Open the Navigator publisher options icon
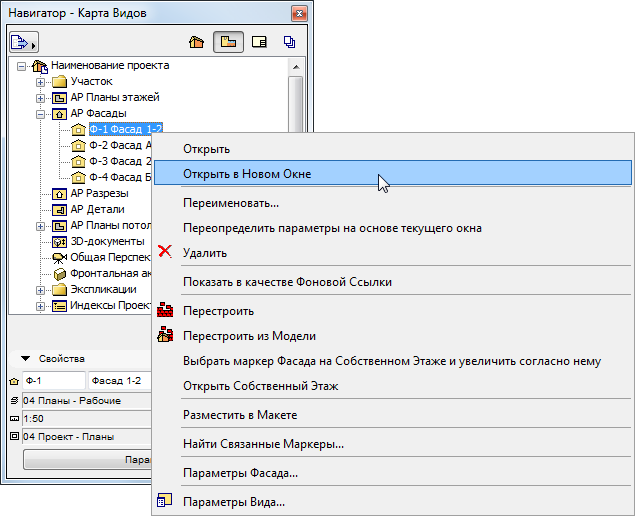Image resolution: width=635 pixels, height=516 pixels. click(x=24, y=42)
